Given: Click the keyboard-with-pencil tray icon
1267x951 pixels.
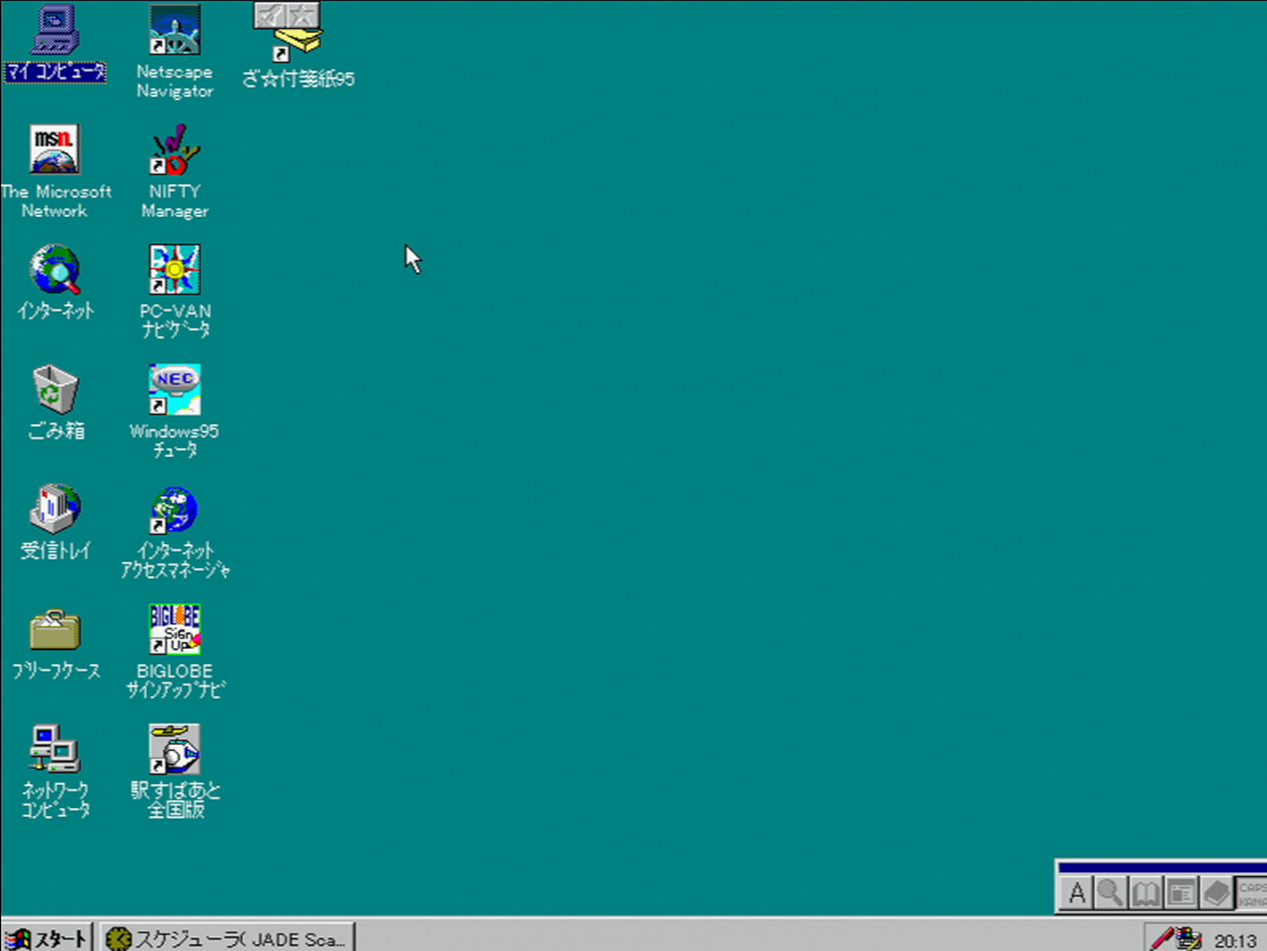Looking at the screenshot, I should point(1188,938).
